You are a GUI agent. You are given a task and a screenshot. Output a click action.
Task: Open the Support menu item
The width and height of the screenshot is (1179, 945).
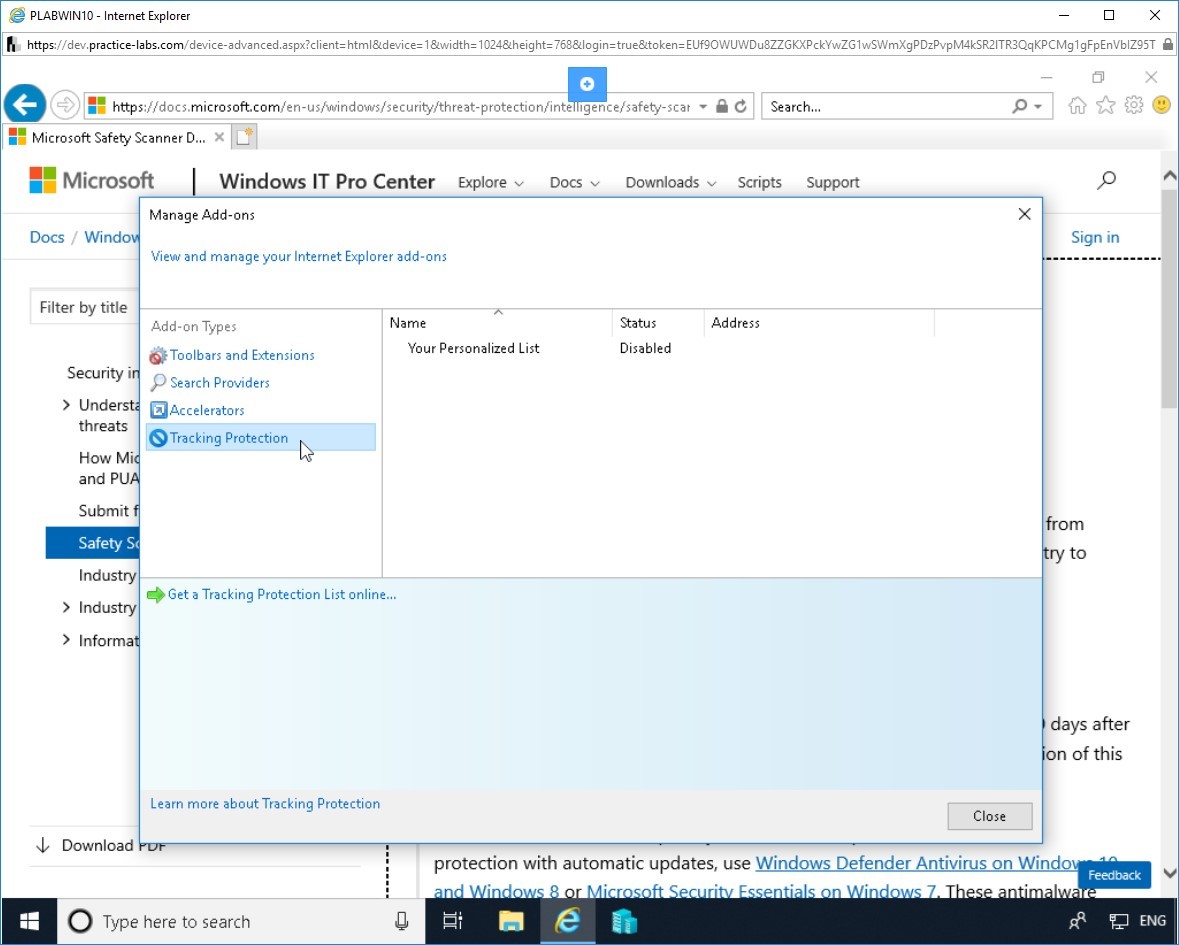(832, 182)
